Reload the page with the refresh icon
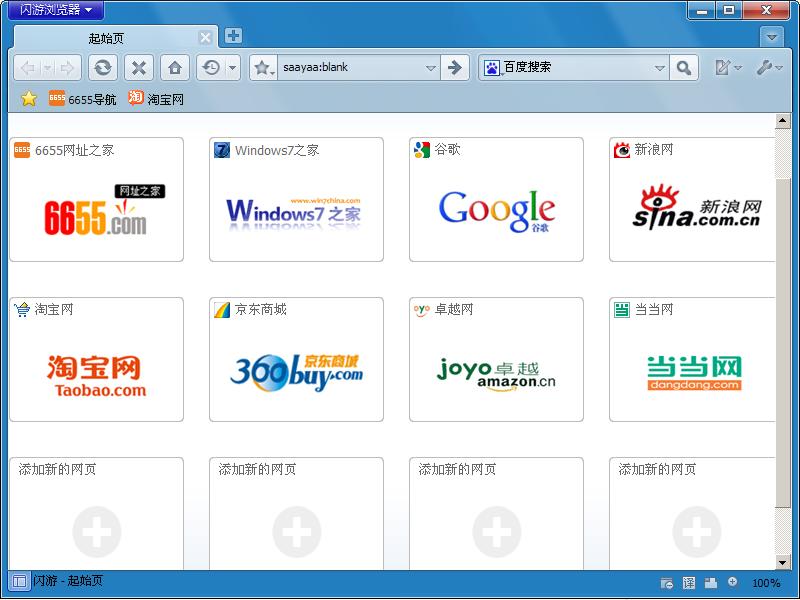 pyautogui.click(x=103, y=67)
